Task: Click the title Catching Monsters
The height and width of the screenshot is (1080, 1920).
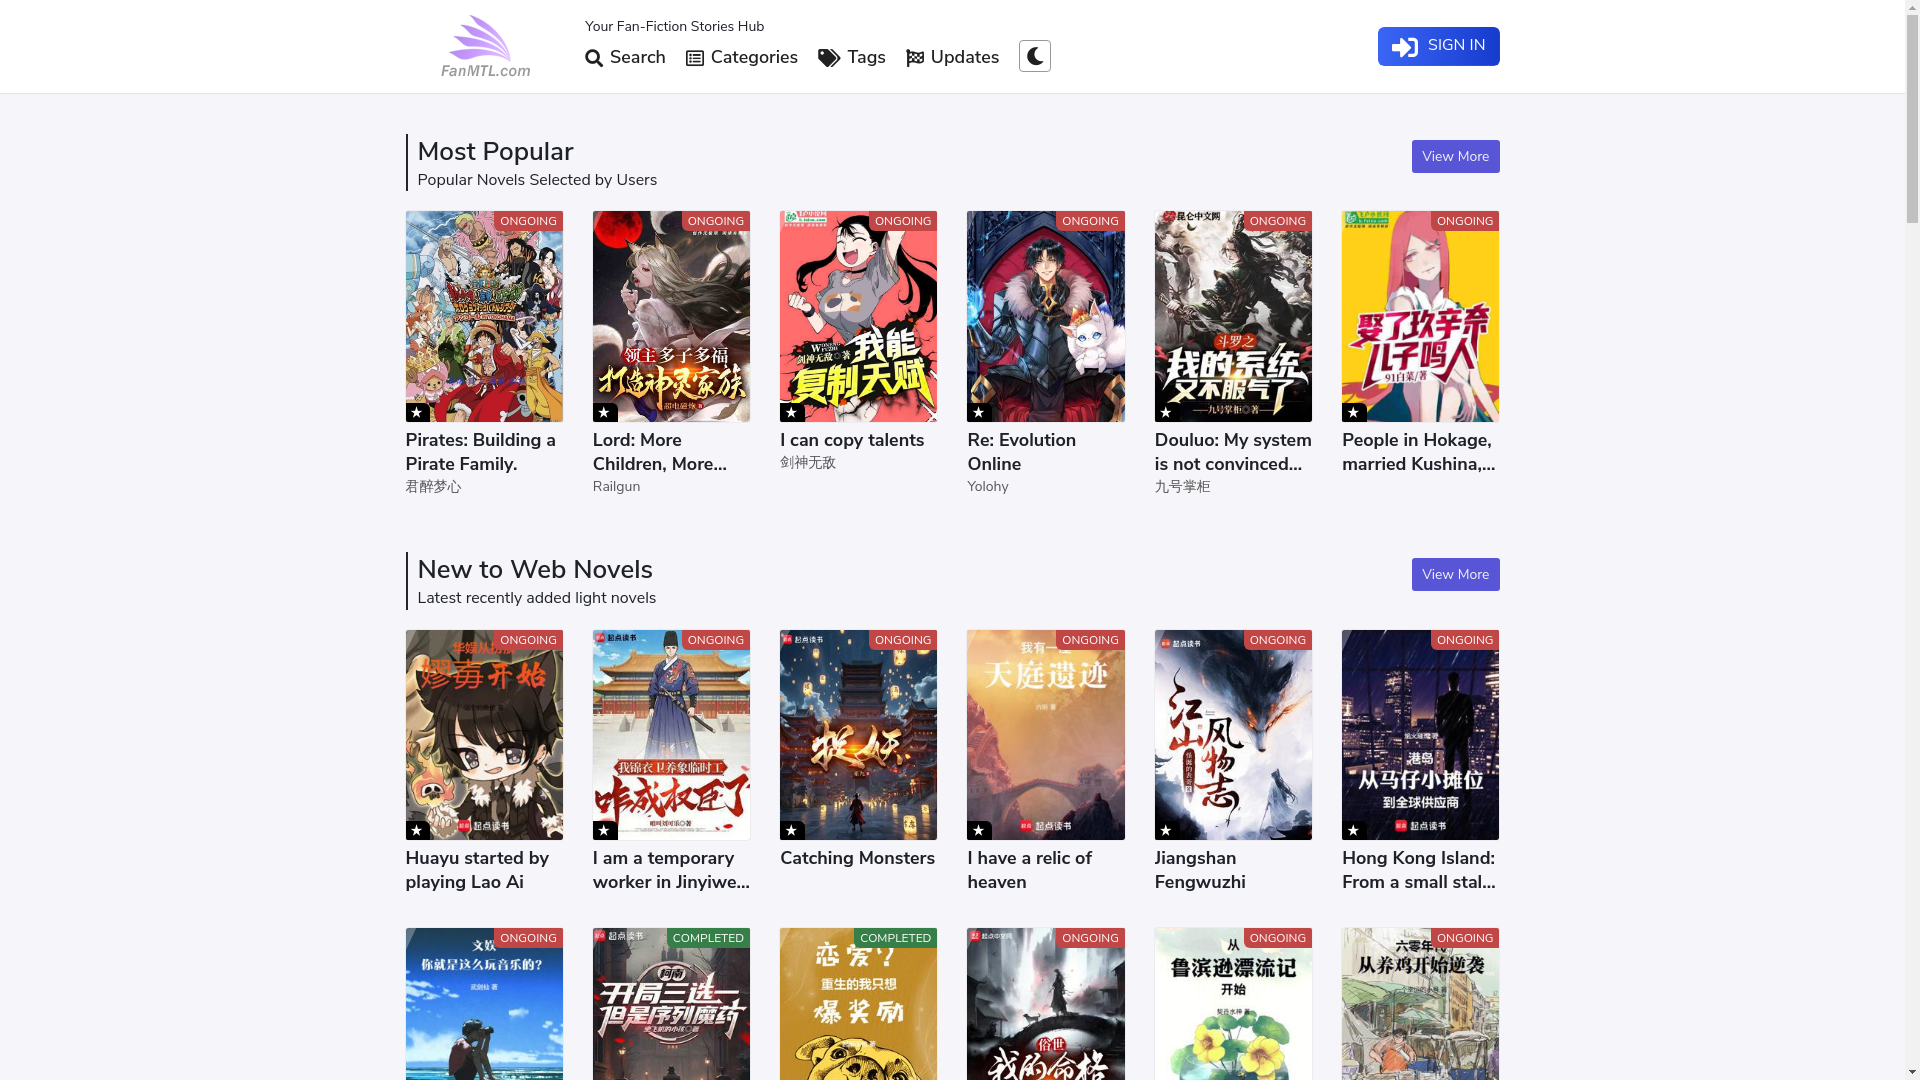Action: tap(857, 858)
